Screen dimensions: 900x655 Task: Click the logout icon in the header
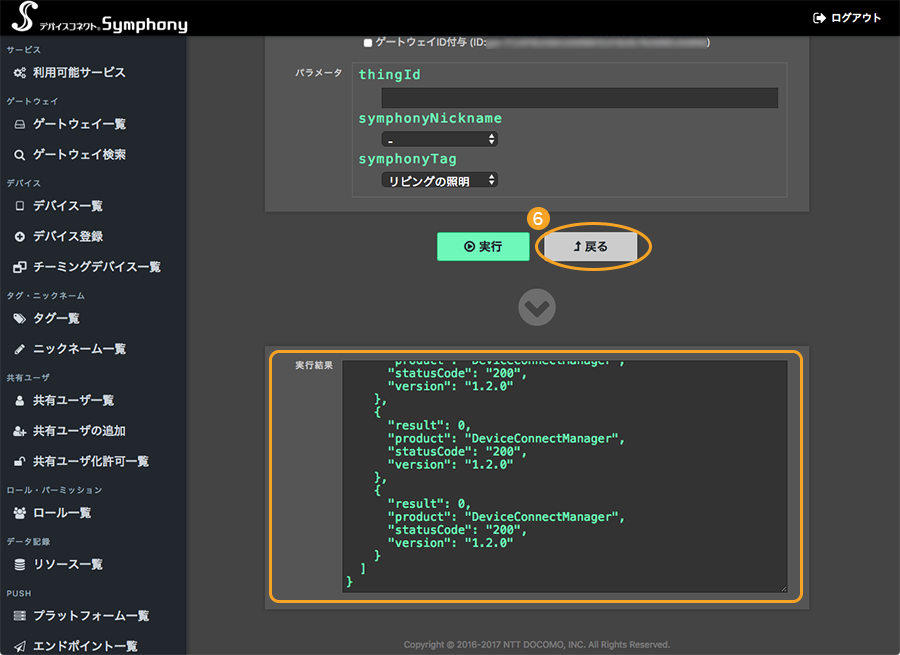pyautogui.click(x=819, y=18)
